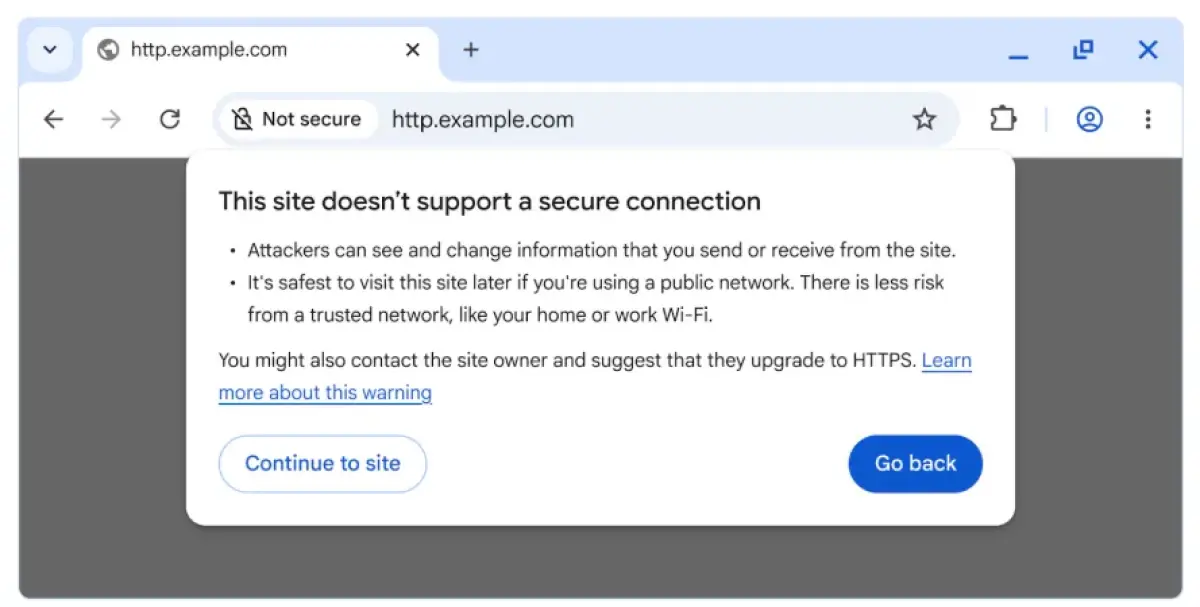Click the Go back button
Viewport: 1200px width, 607px height.
click(x=915, y=463)
